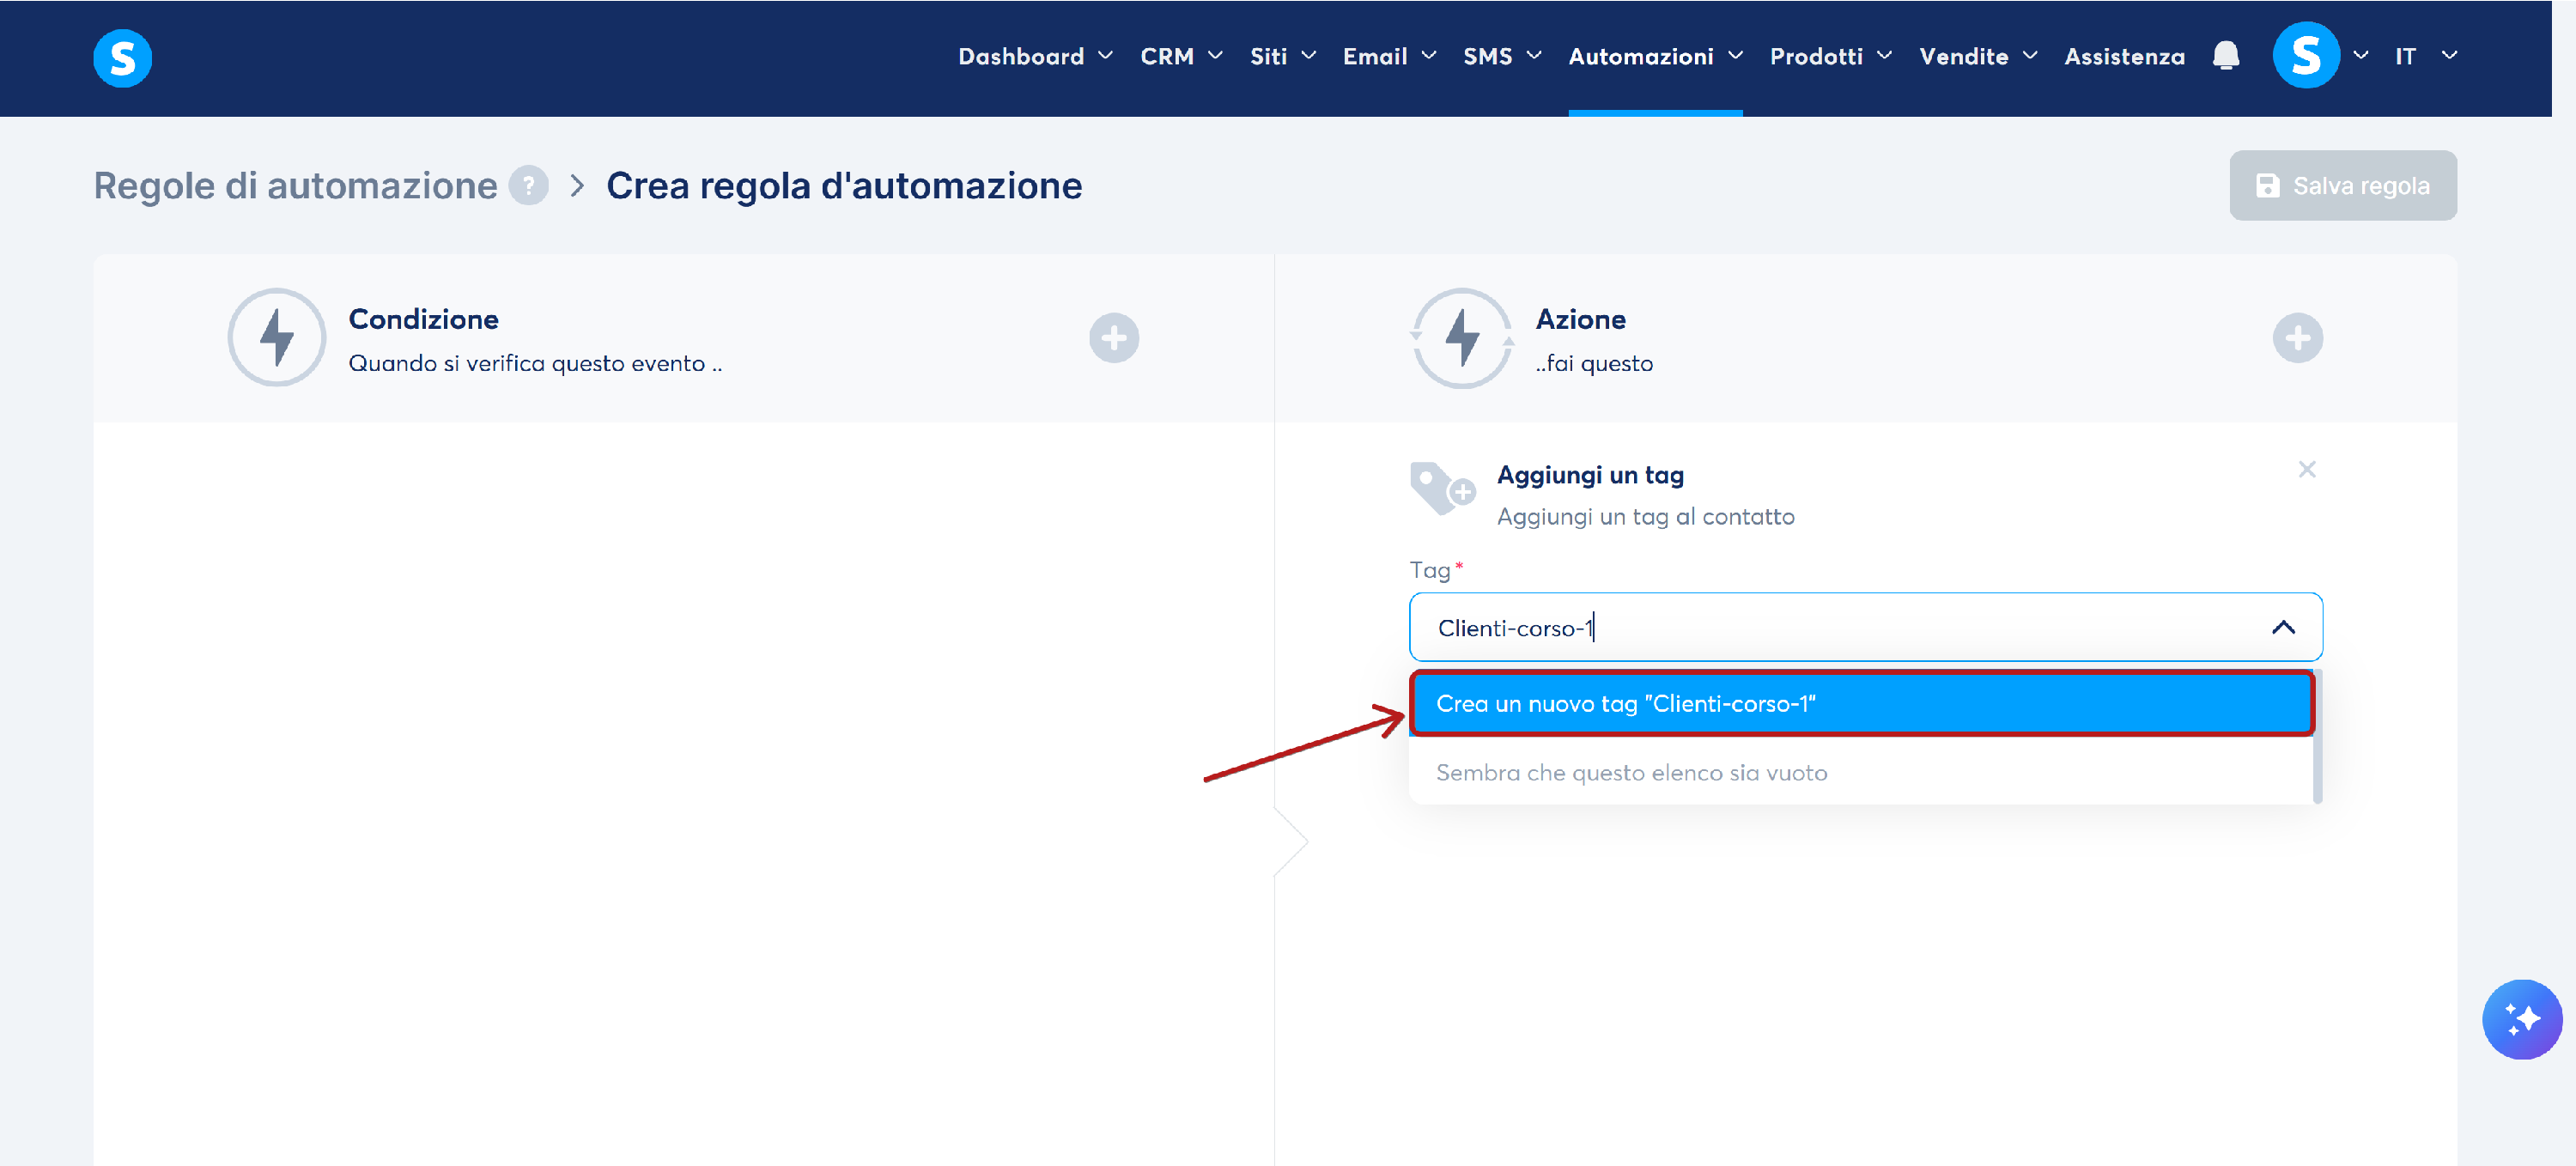Click the Aggiungi un tag icon

(x=1441, y=489)
